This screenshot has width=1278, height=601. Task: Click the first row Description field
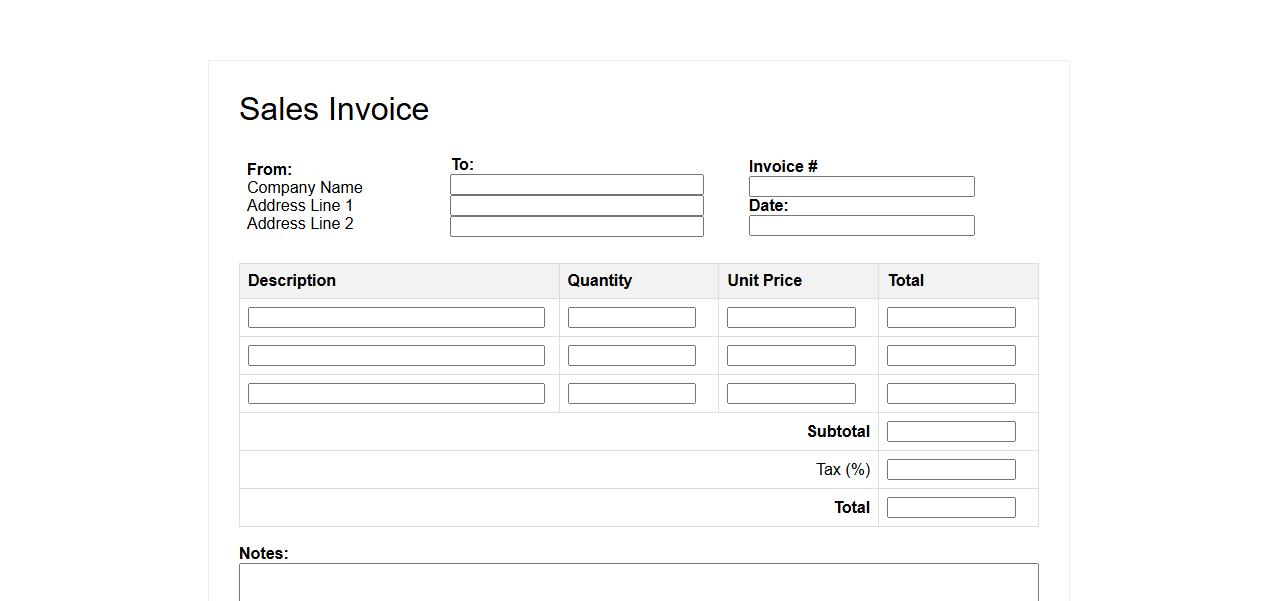point(396,318)
